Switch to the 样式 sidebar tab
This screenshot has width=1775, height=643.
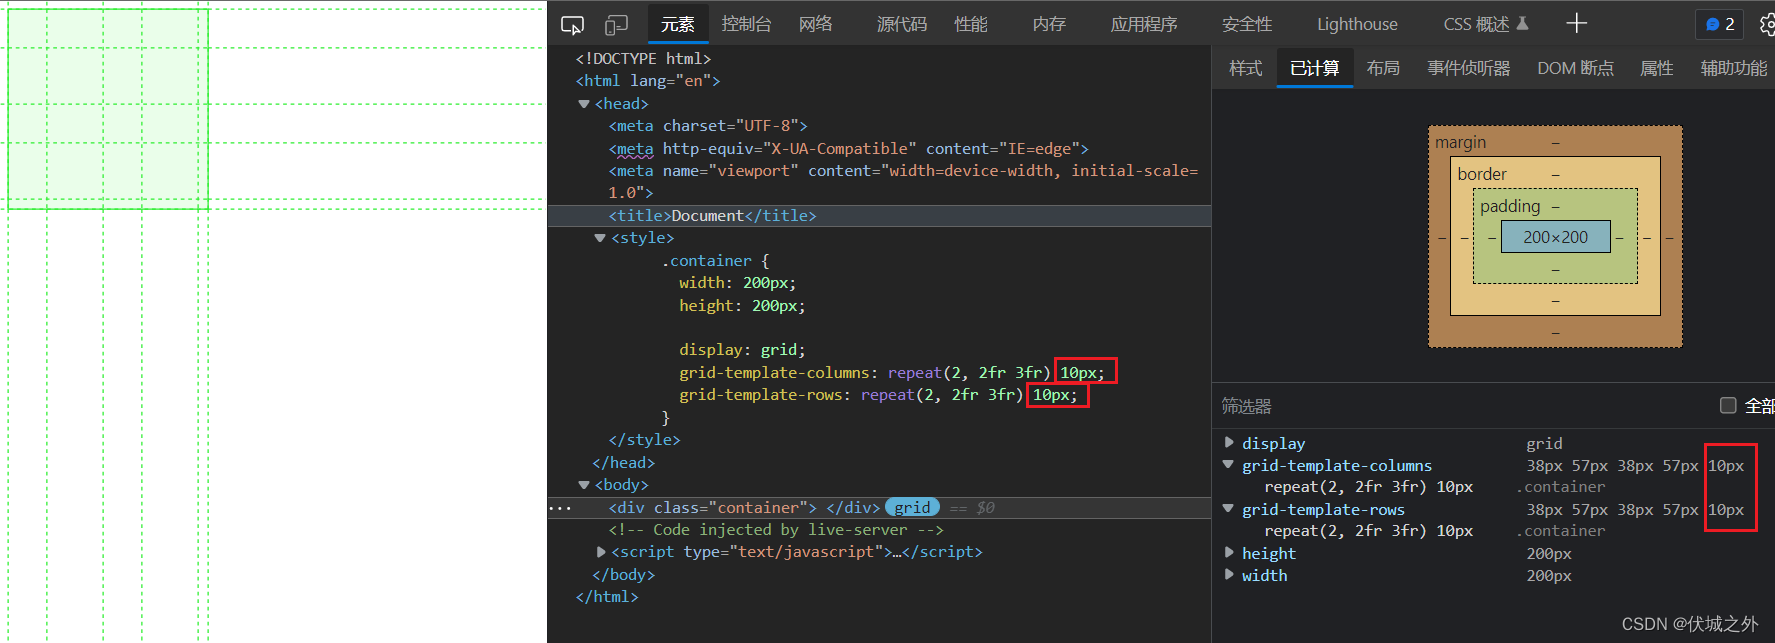(1245, 68)
